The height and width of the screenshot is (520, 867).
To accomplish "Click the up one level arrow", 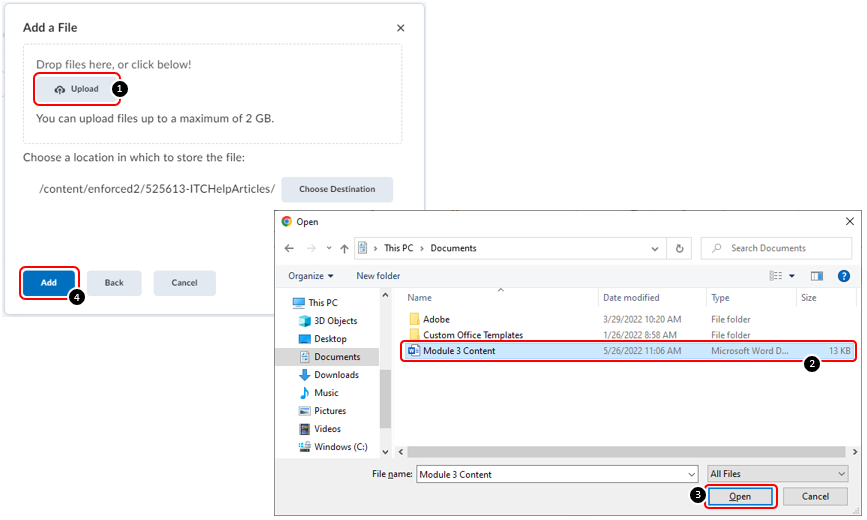I will (344, 248).
